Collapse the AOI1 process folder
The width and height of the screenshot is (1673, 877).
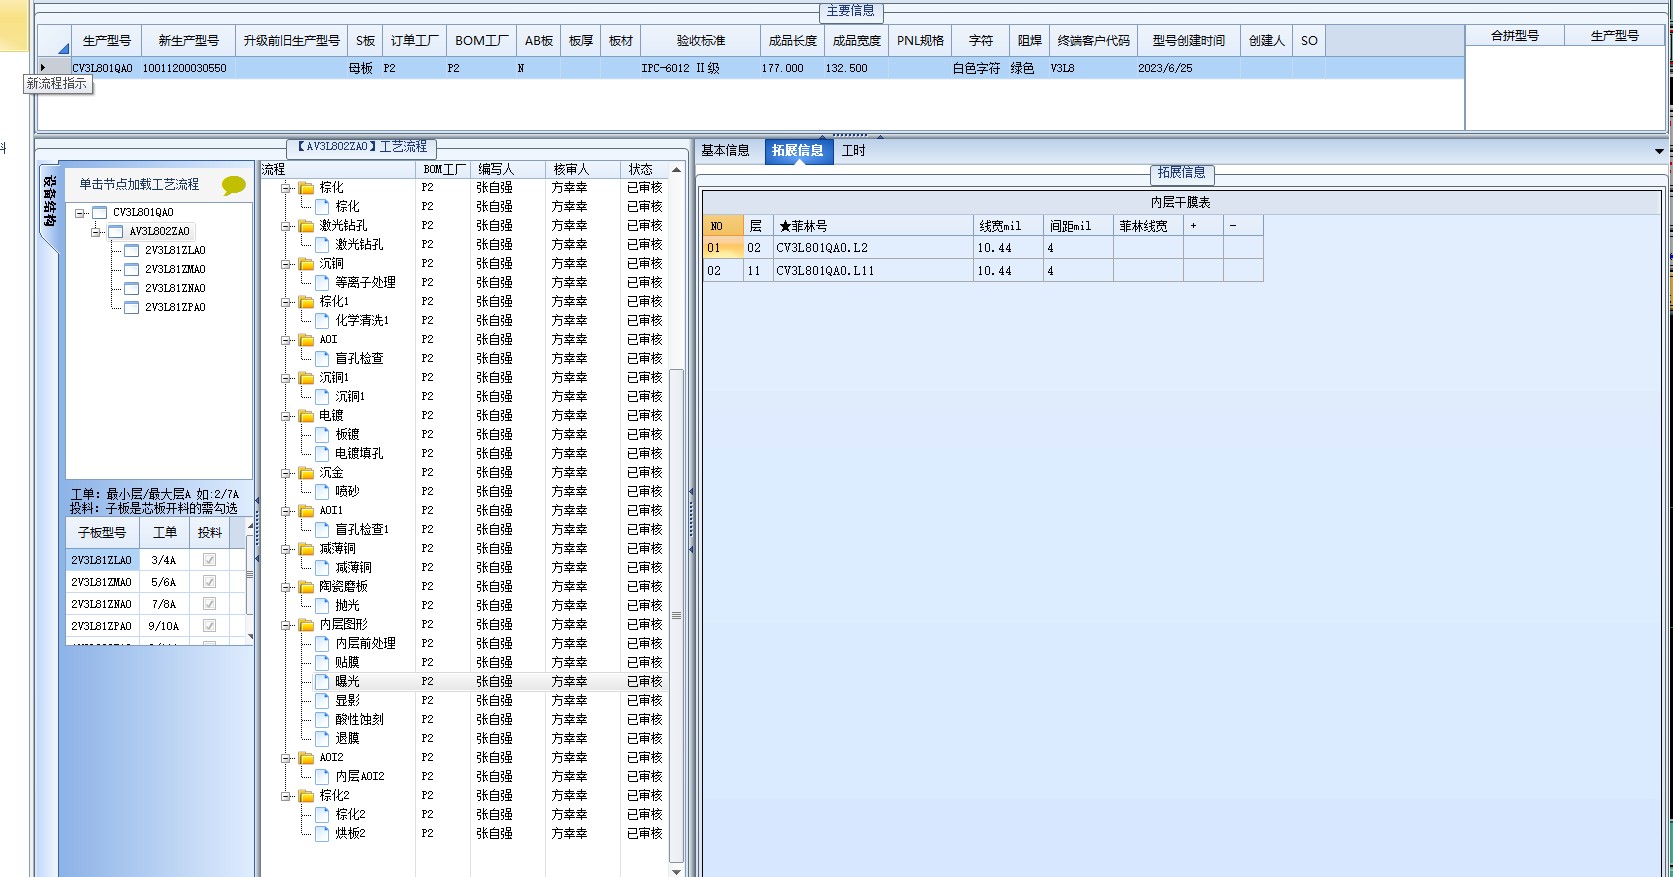coord(287,511)
